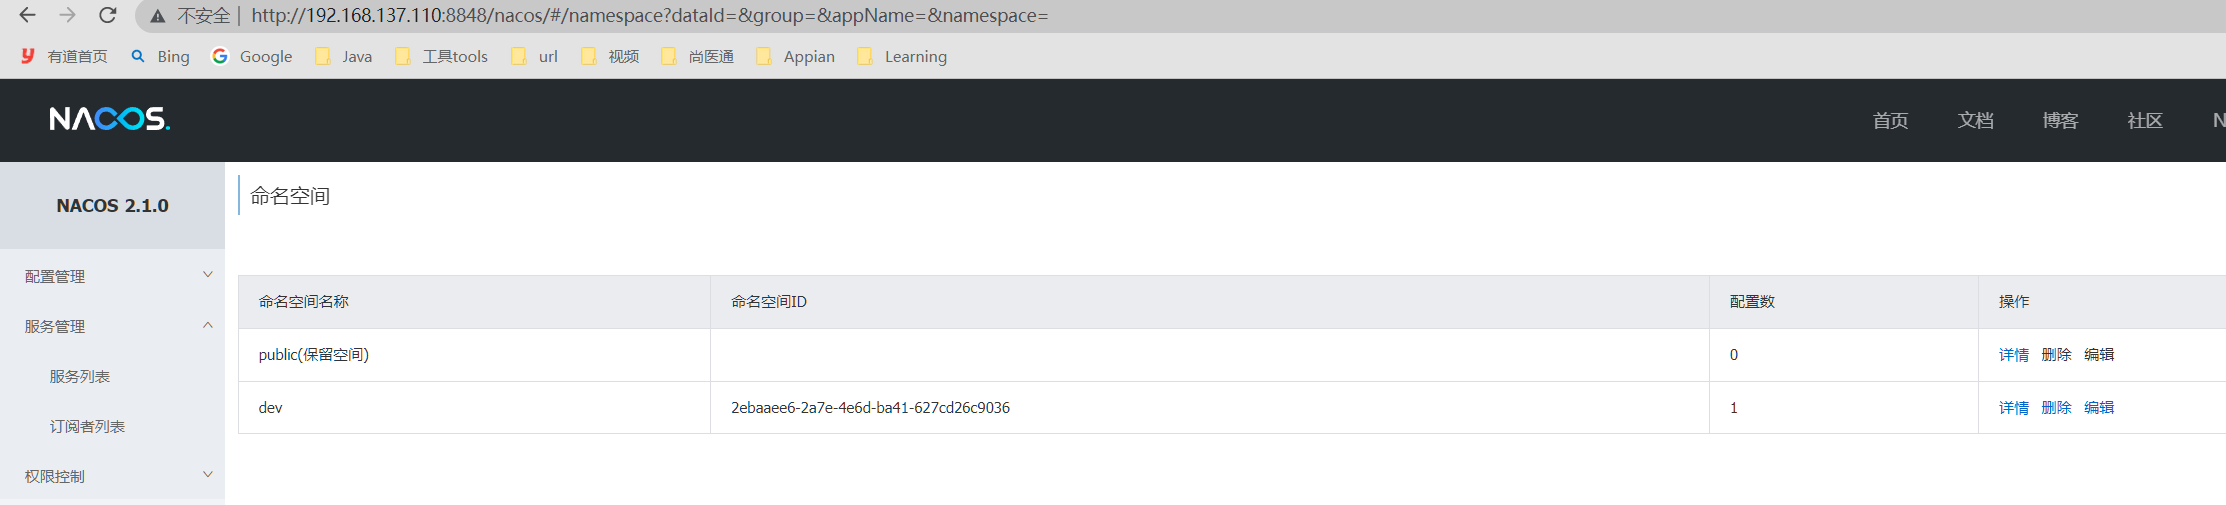Click the NACOS 2.1.0 version label
2226x505 pixels.
(x=112, y=205)
